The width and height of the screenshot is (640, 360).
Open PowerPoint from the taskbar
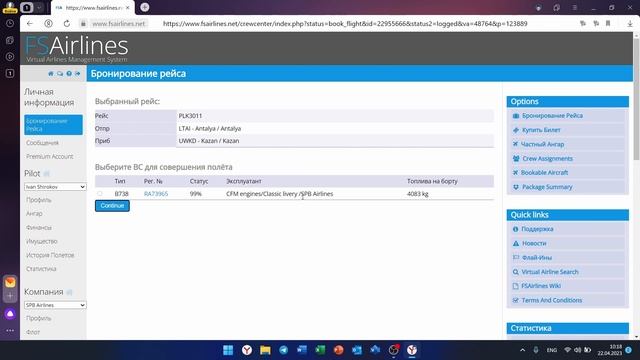pyautogui.click(x=338, y=350)
